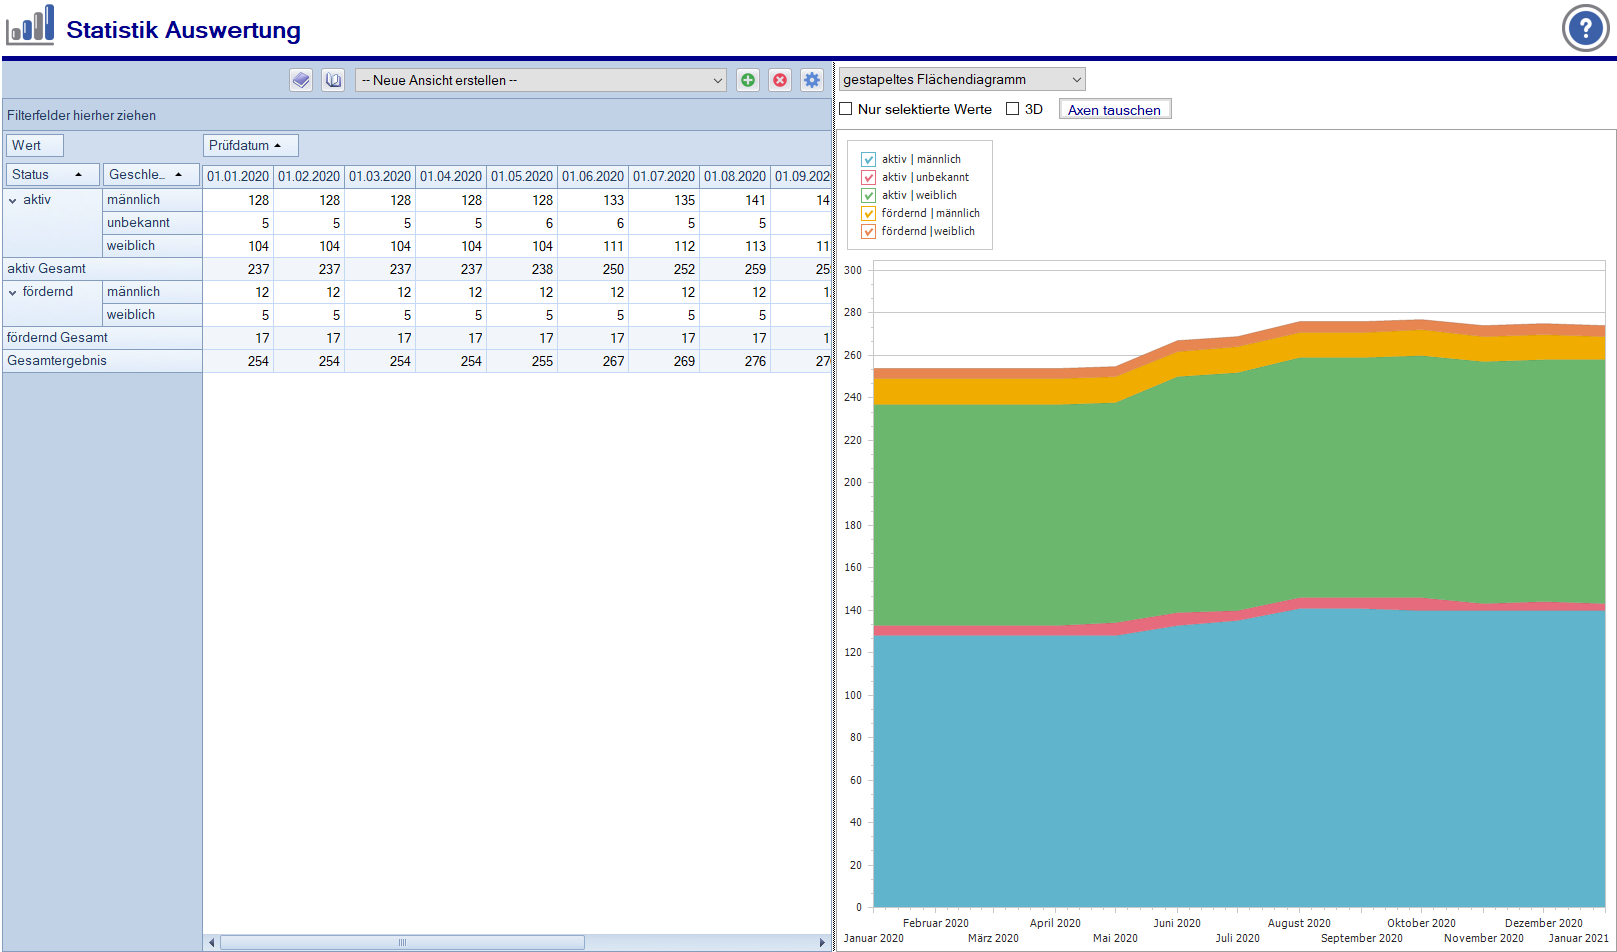The image size is (1617, 952).
Task: Click the scroll-right arrow of the table scrollbar
Action: pos(823,943)
